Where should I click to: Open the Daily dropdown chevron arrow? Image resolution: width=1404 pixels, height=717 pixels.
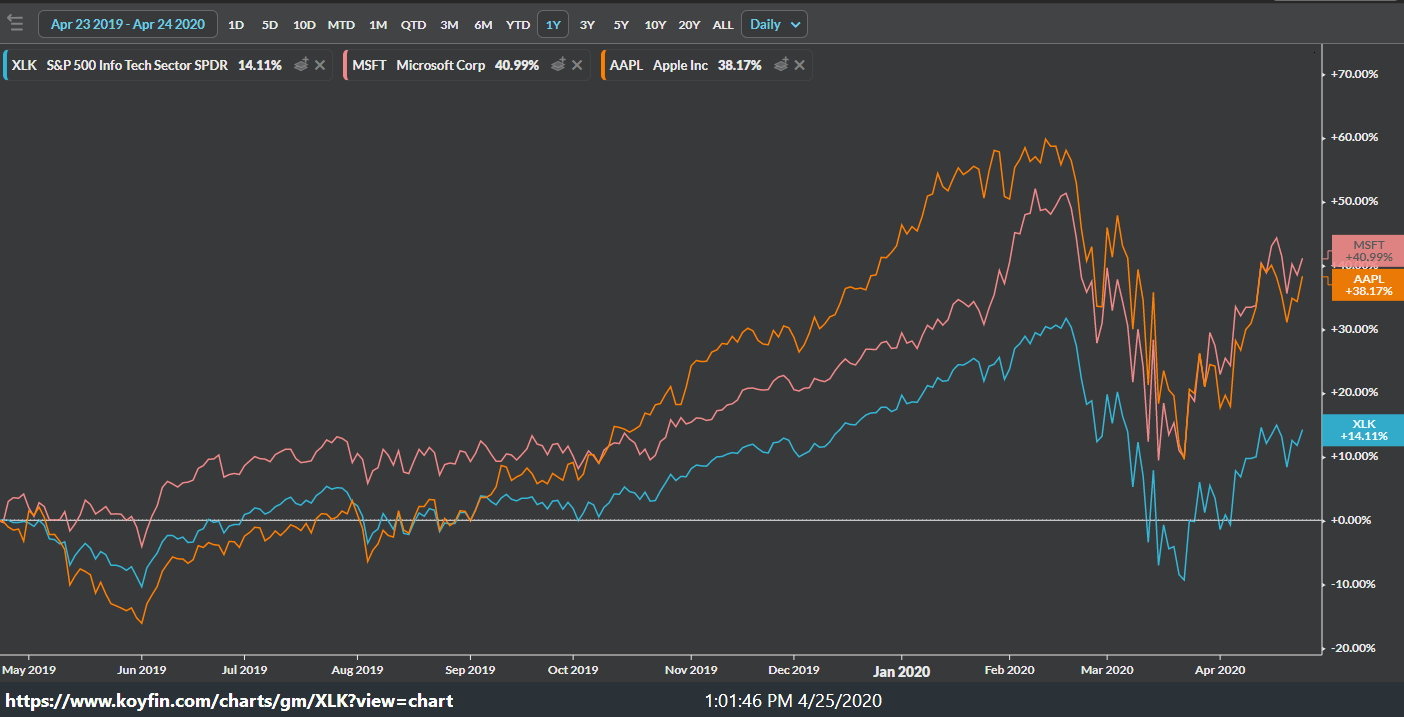pyautogui.click(x=793, y=24)
